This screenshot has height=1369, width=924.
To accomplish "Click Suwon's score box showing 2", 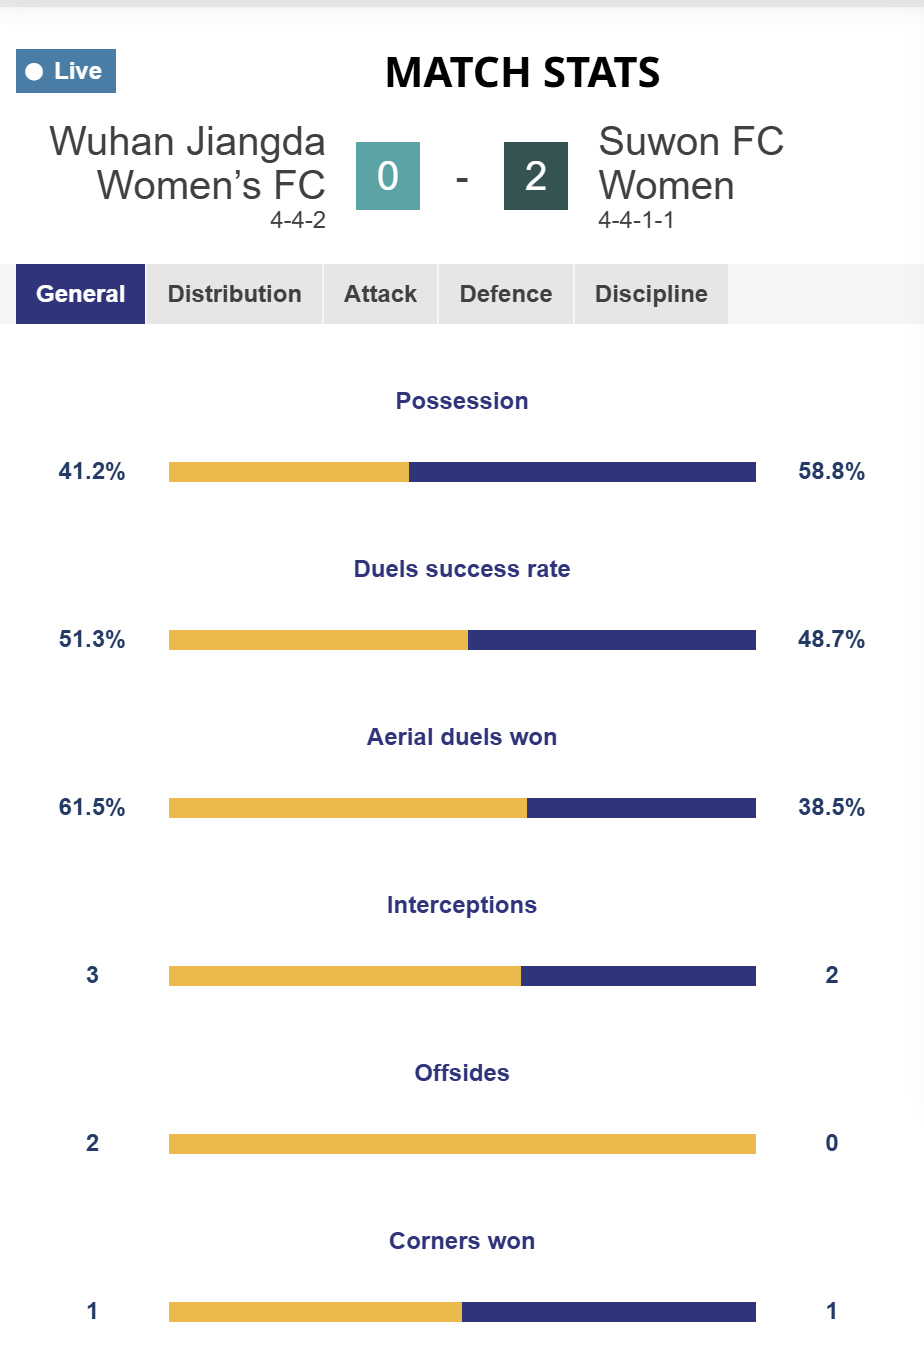I will 536,176.
